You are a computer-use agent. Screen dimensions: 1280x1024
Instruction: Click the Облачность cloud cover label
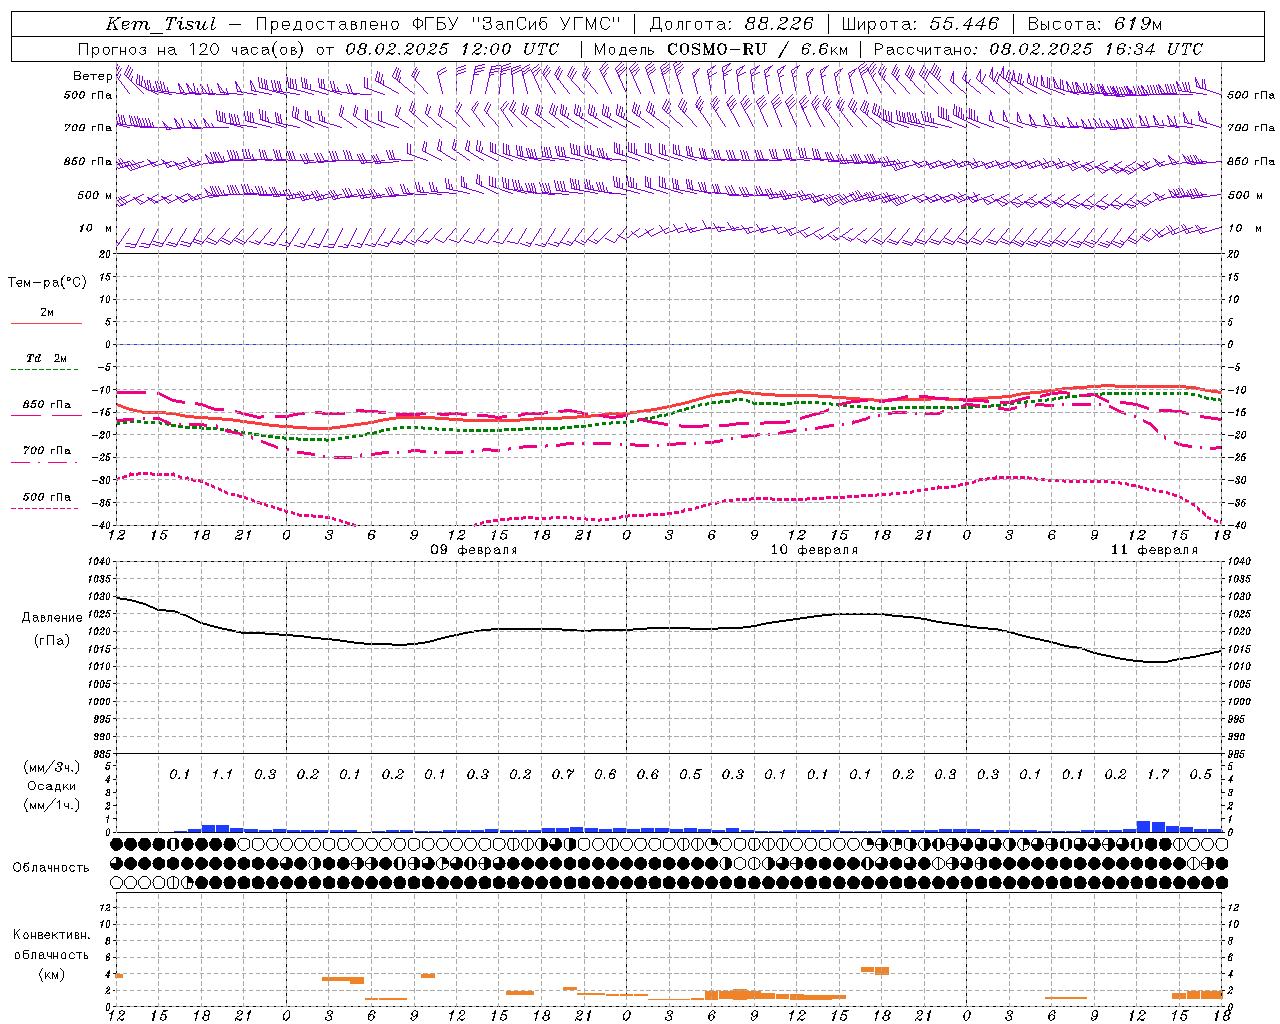click(x=51, y=867)
